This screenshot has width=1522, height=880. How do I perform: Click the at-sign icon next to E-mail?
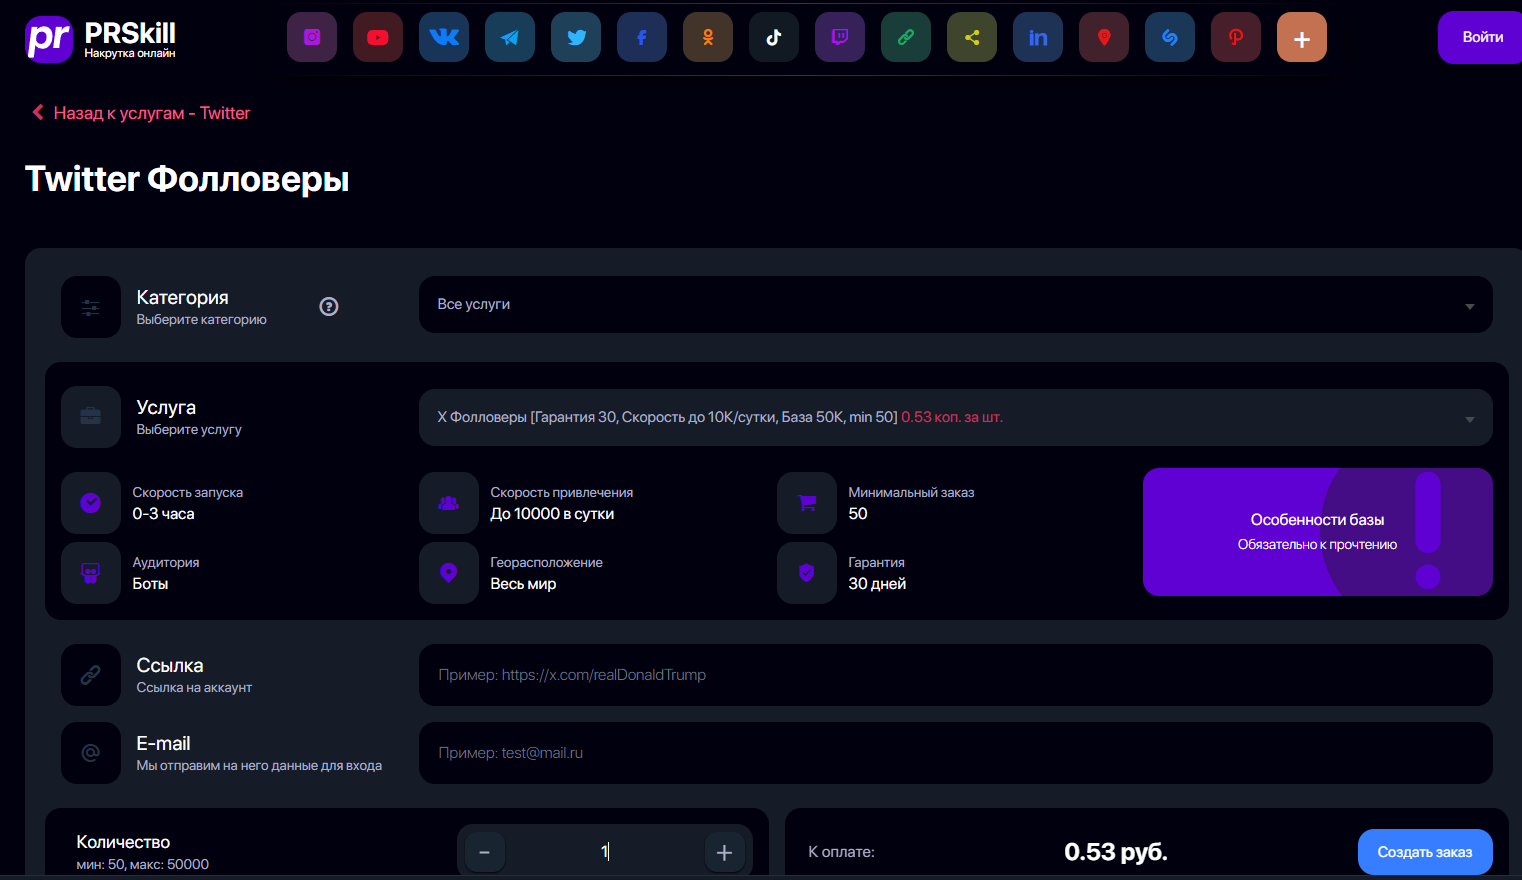91,753
